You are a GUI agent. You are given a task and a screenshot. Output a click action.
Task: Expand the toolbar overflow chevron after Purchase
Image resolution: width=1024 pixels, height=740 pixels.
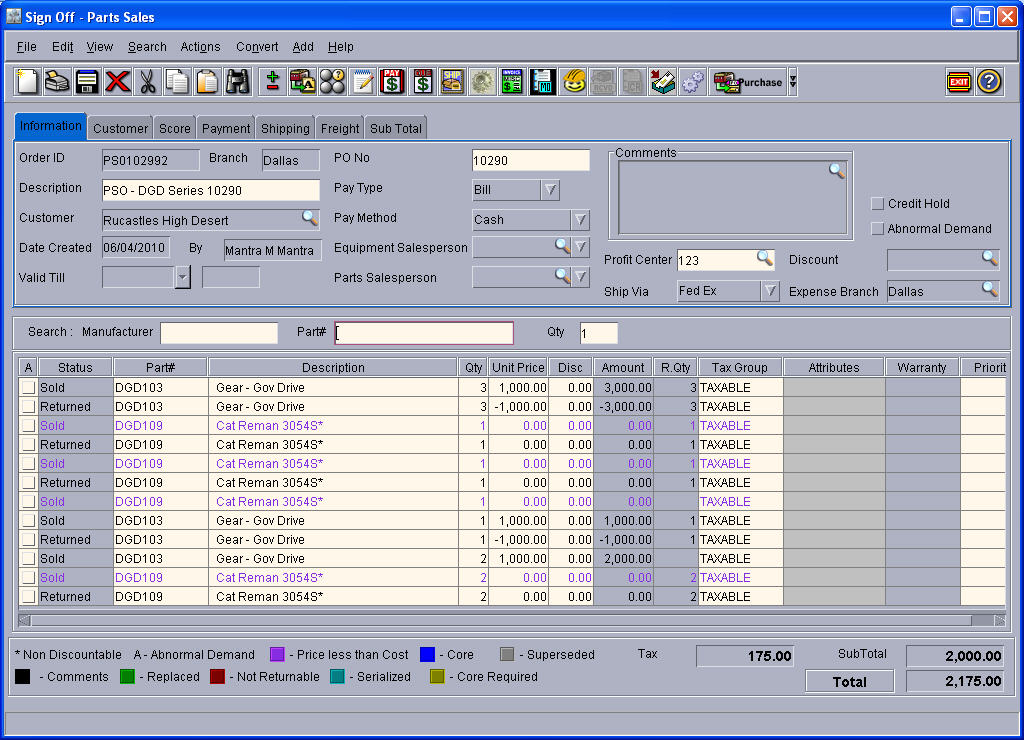tap(793, 82)
